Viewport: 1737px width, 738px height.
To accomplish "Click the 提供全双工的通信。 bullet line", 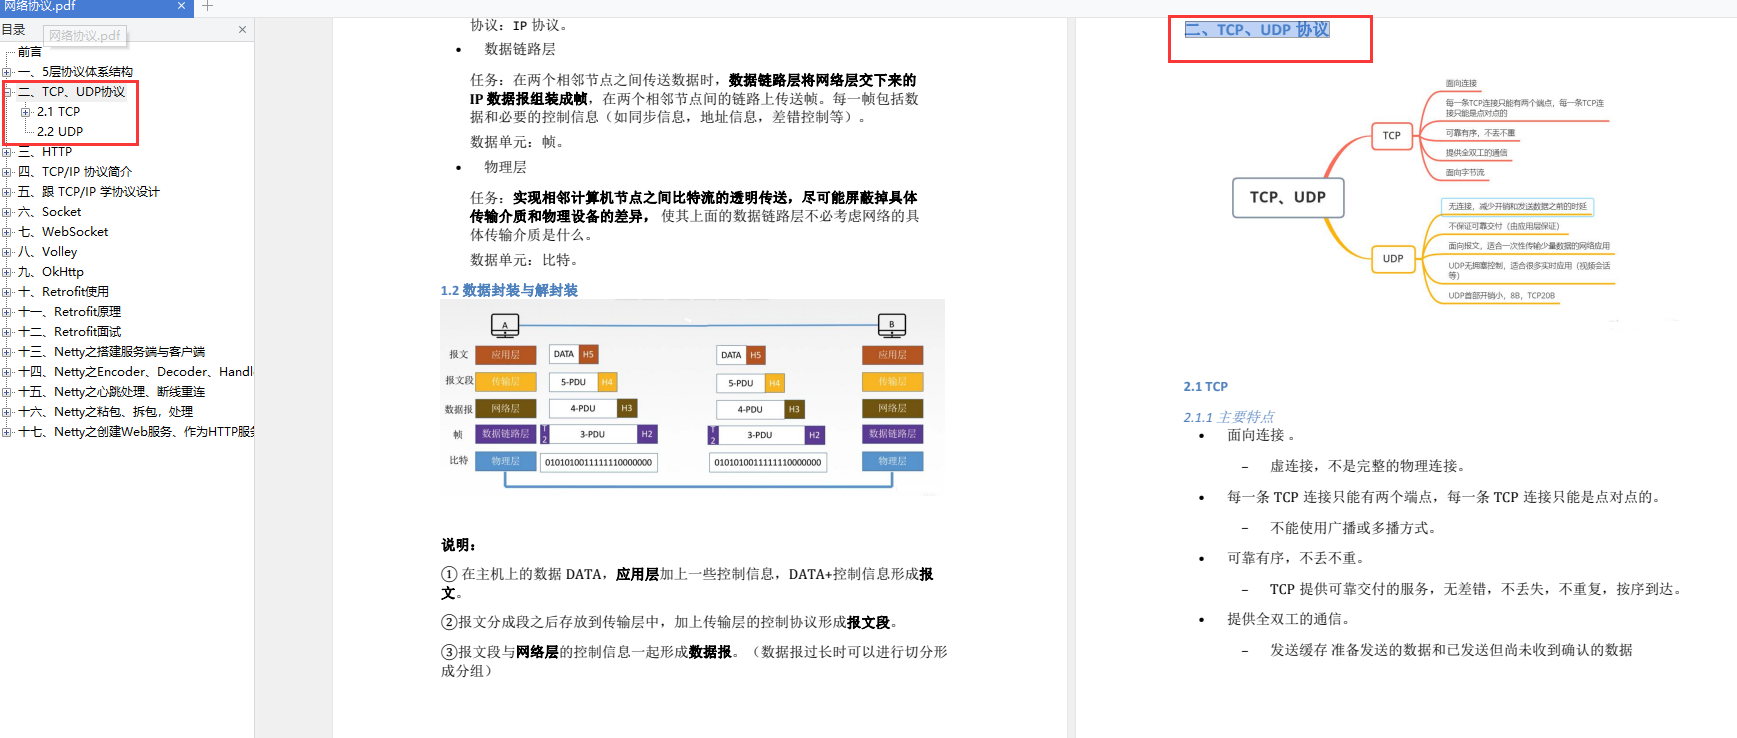I will [x=1290, y=619].
